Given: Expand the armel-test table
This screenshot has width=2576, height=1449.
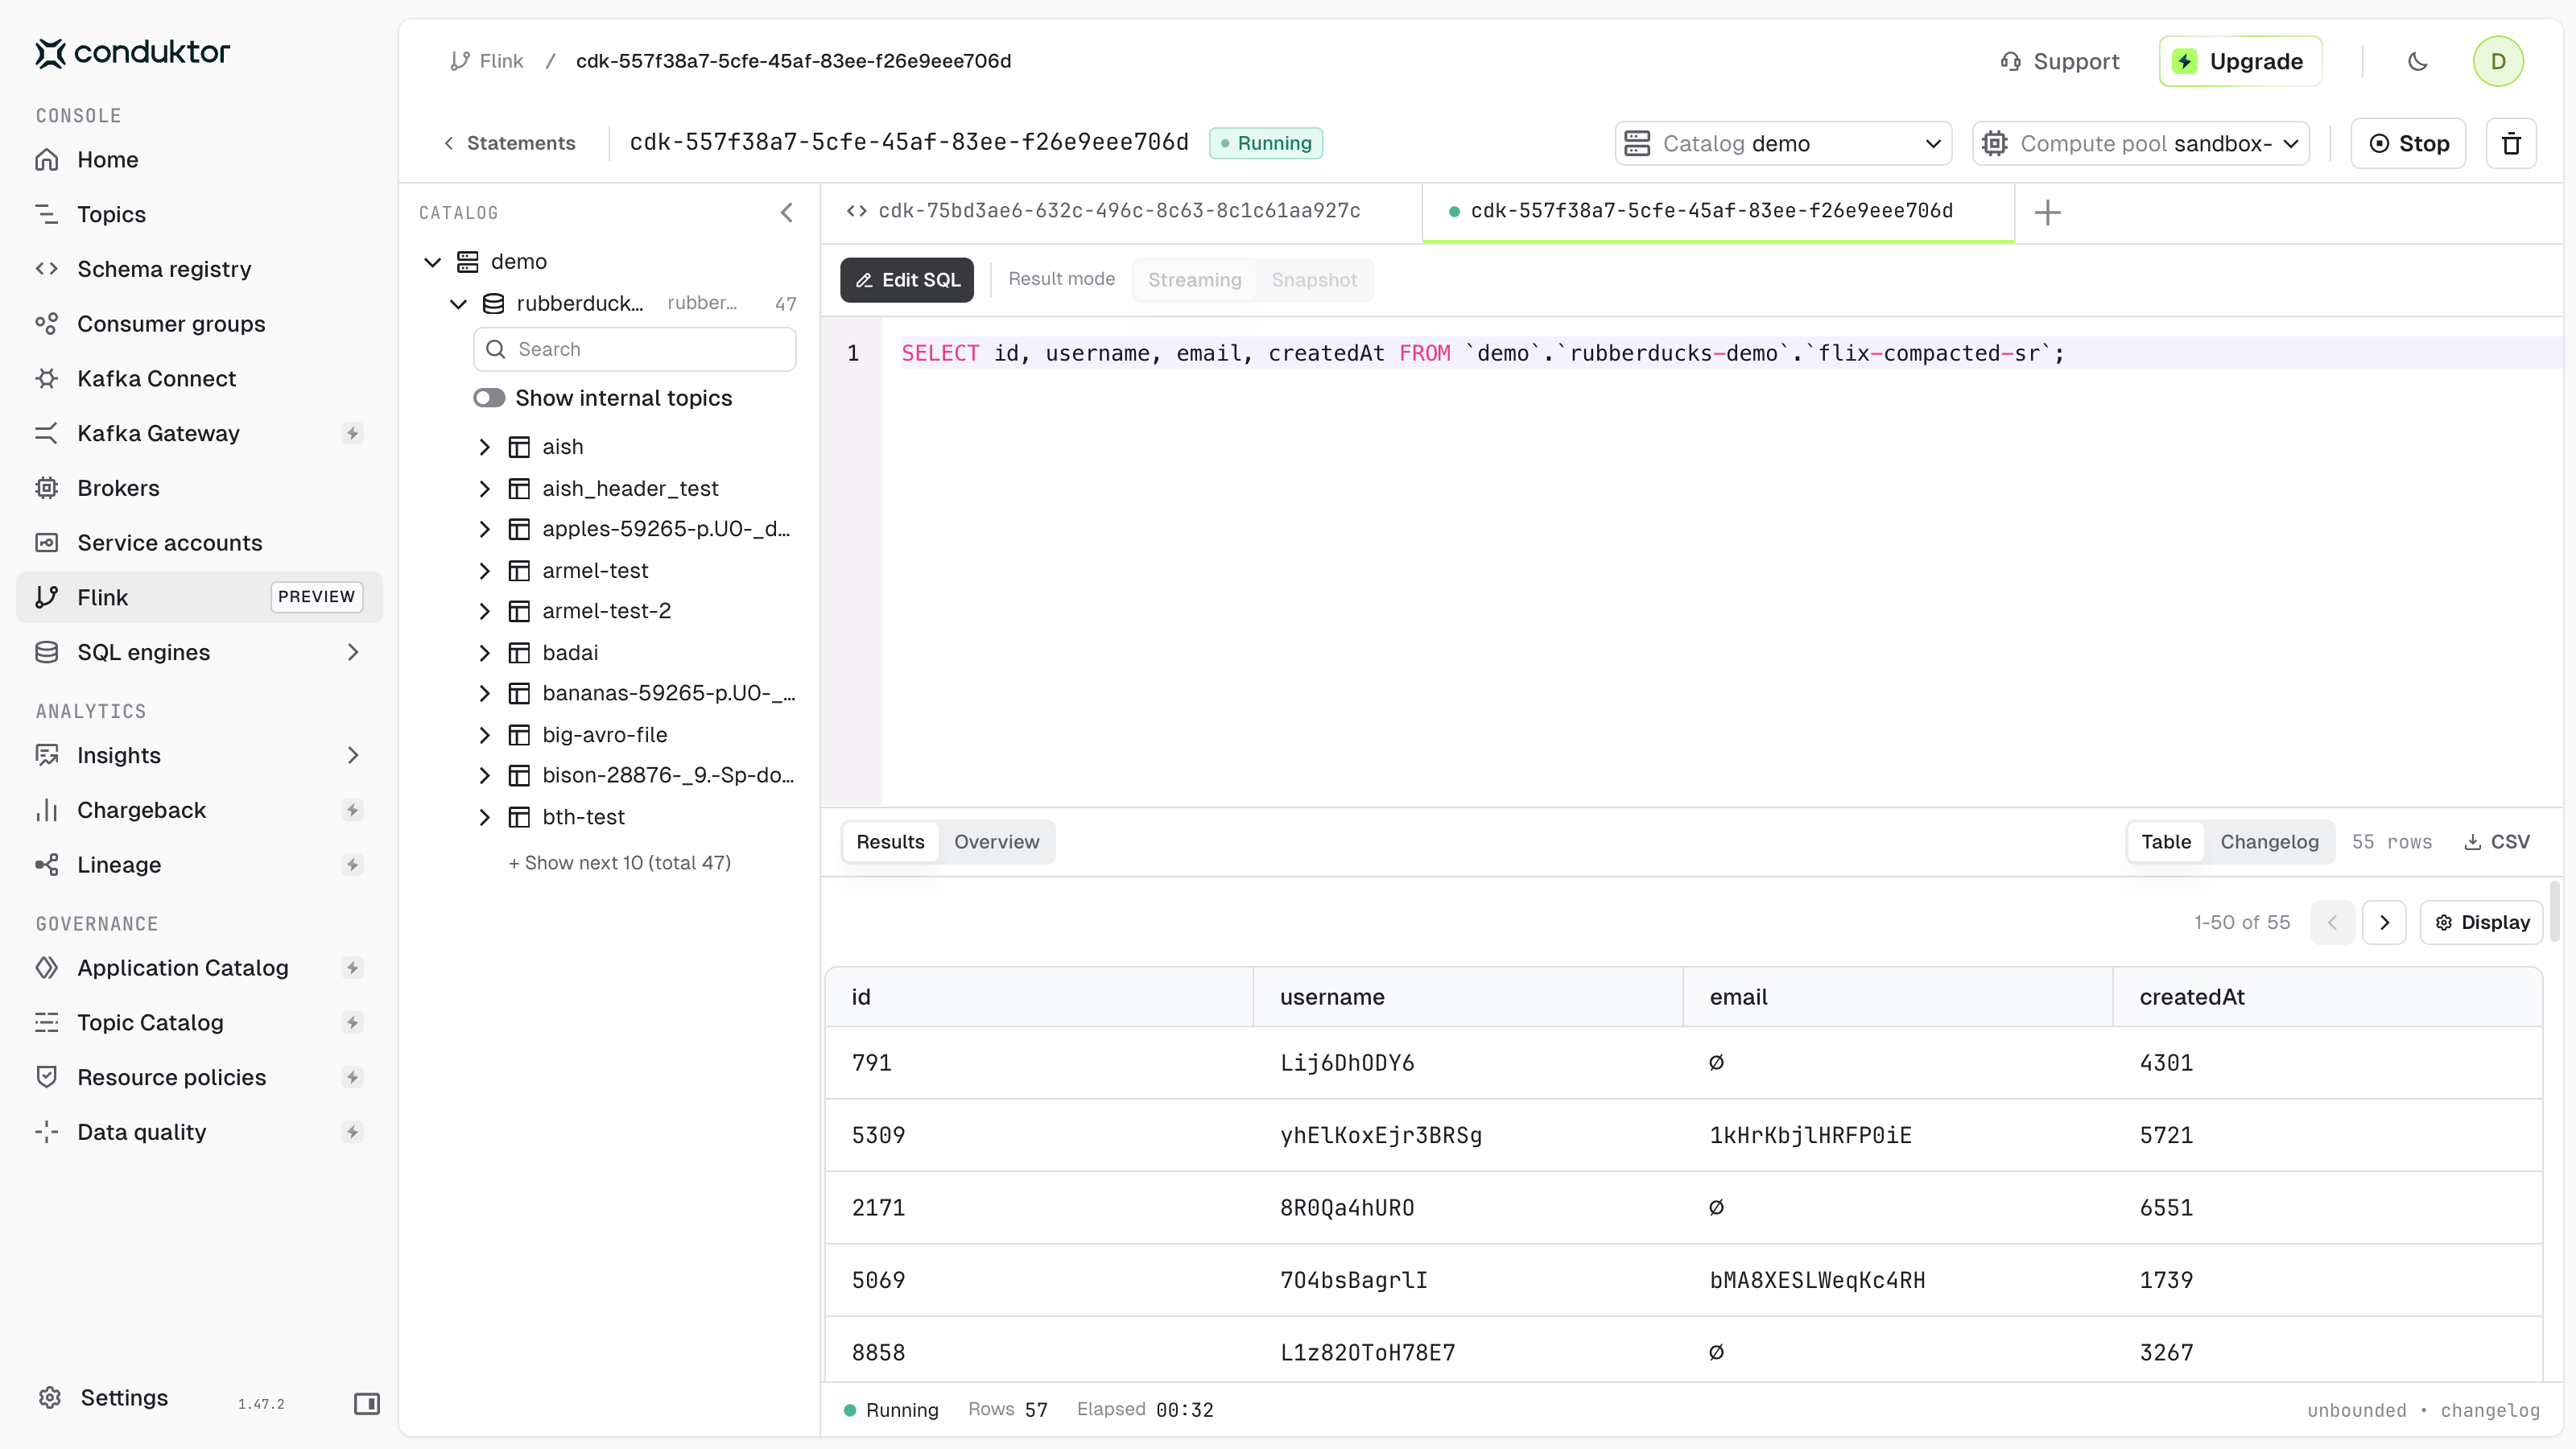Looking at the screenshot, I should (484, 571).
